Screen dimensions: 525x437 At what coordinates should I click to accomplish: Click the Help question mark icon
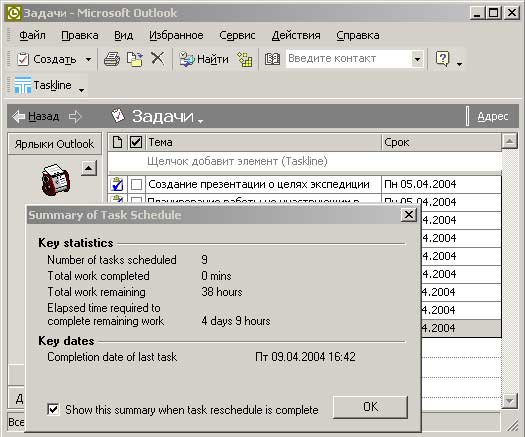pos(442,59)
